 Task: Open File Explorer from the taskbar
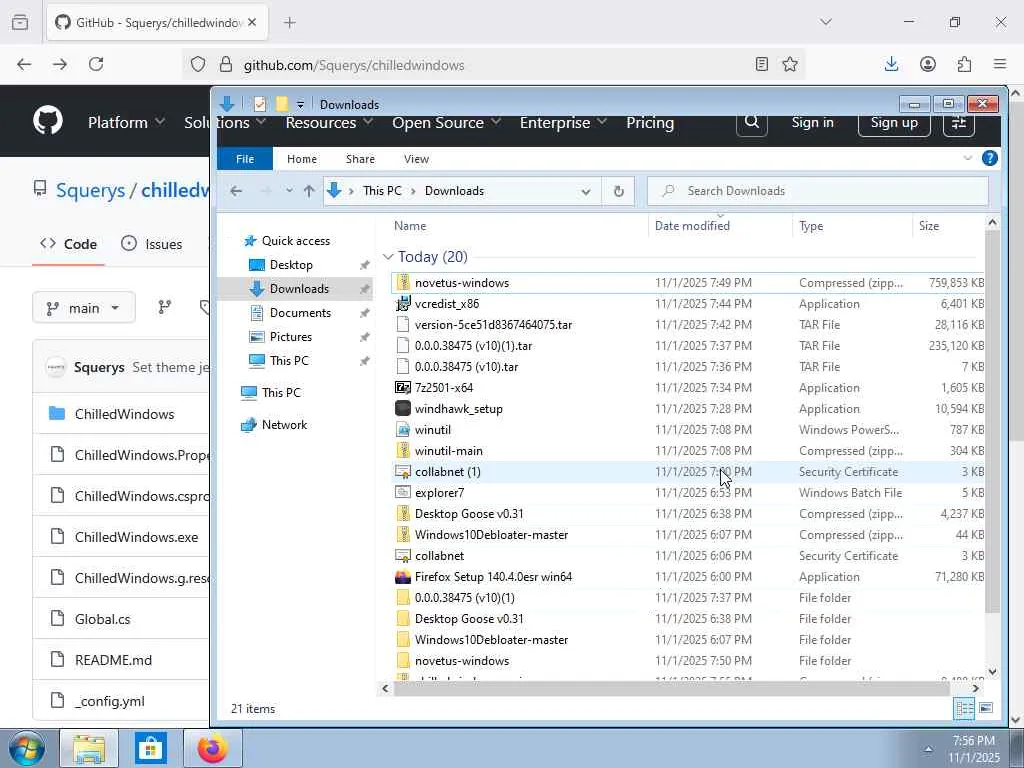point(89,748)
